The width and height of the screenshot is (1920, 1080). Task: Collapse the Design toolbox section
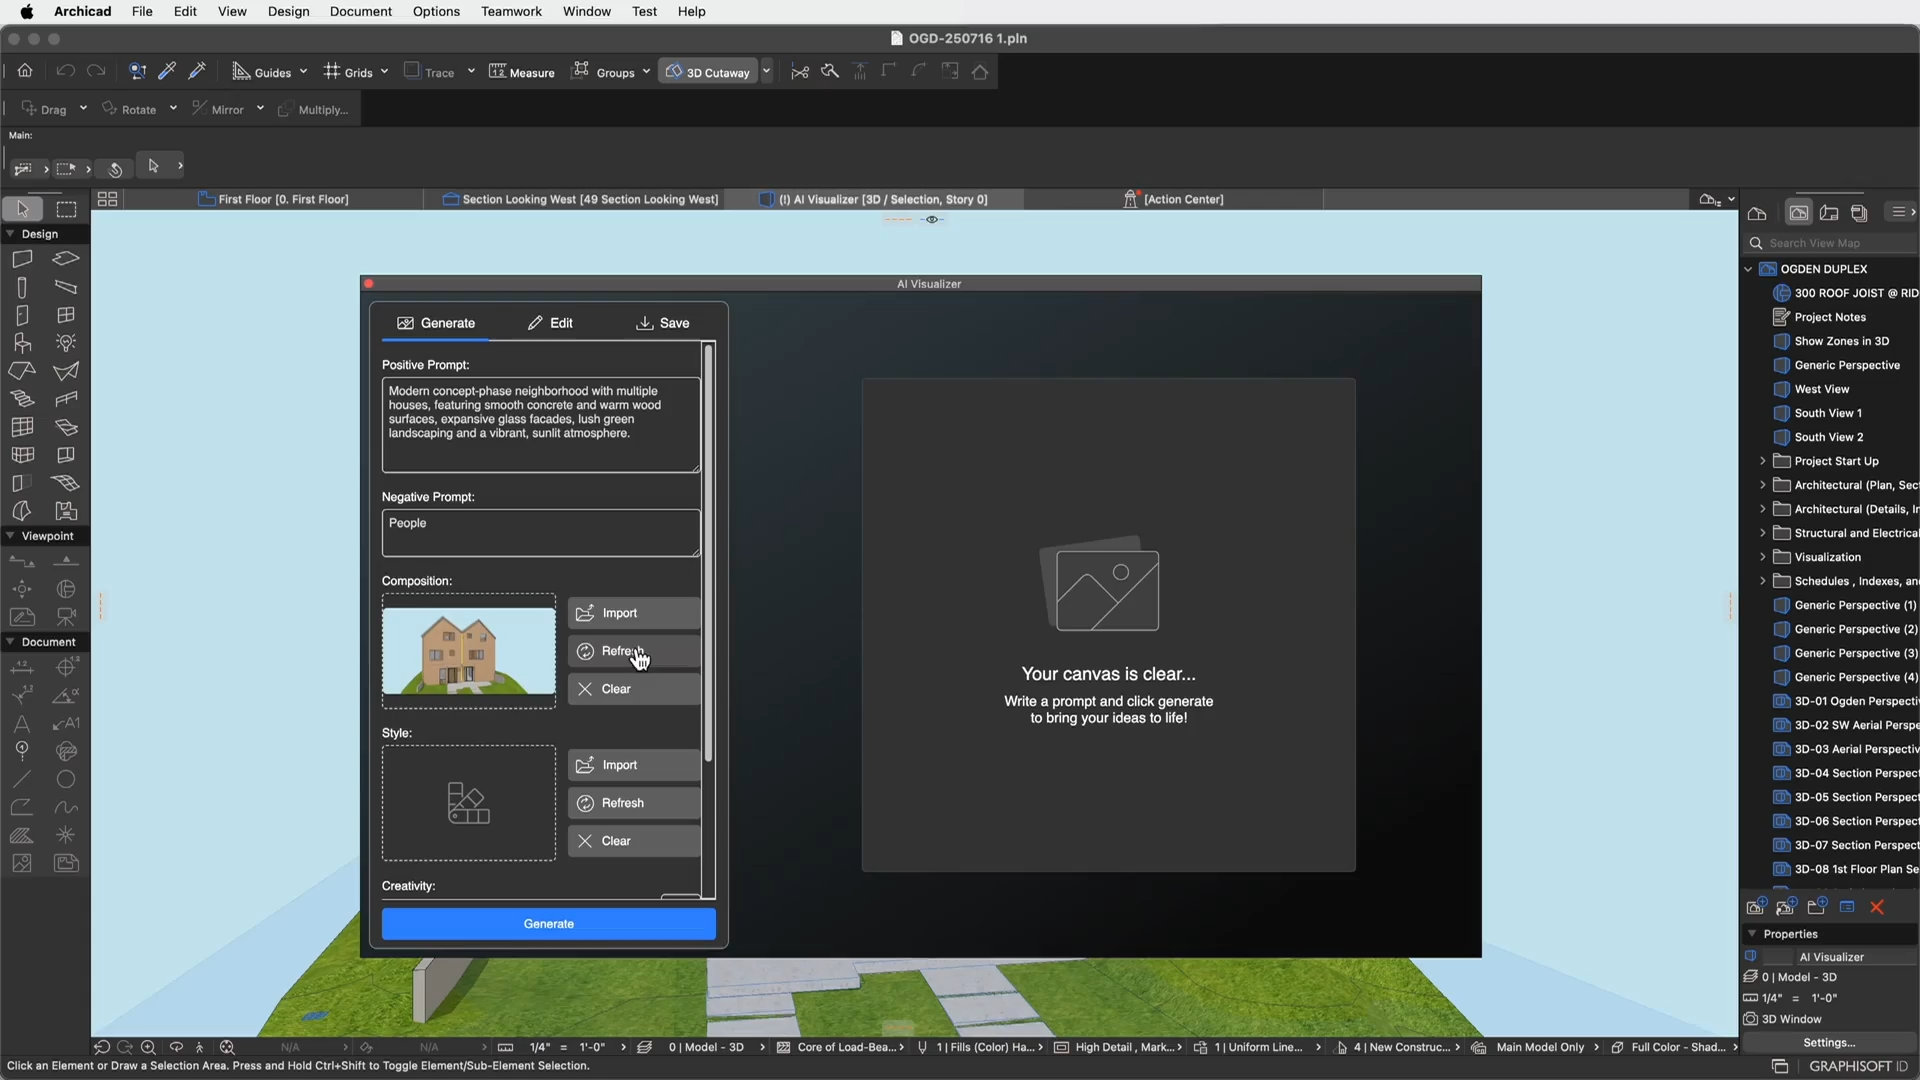pyautogui.click(x=10, y=234)
